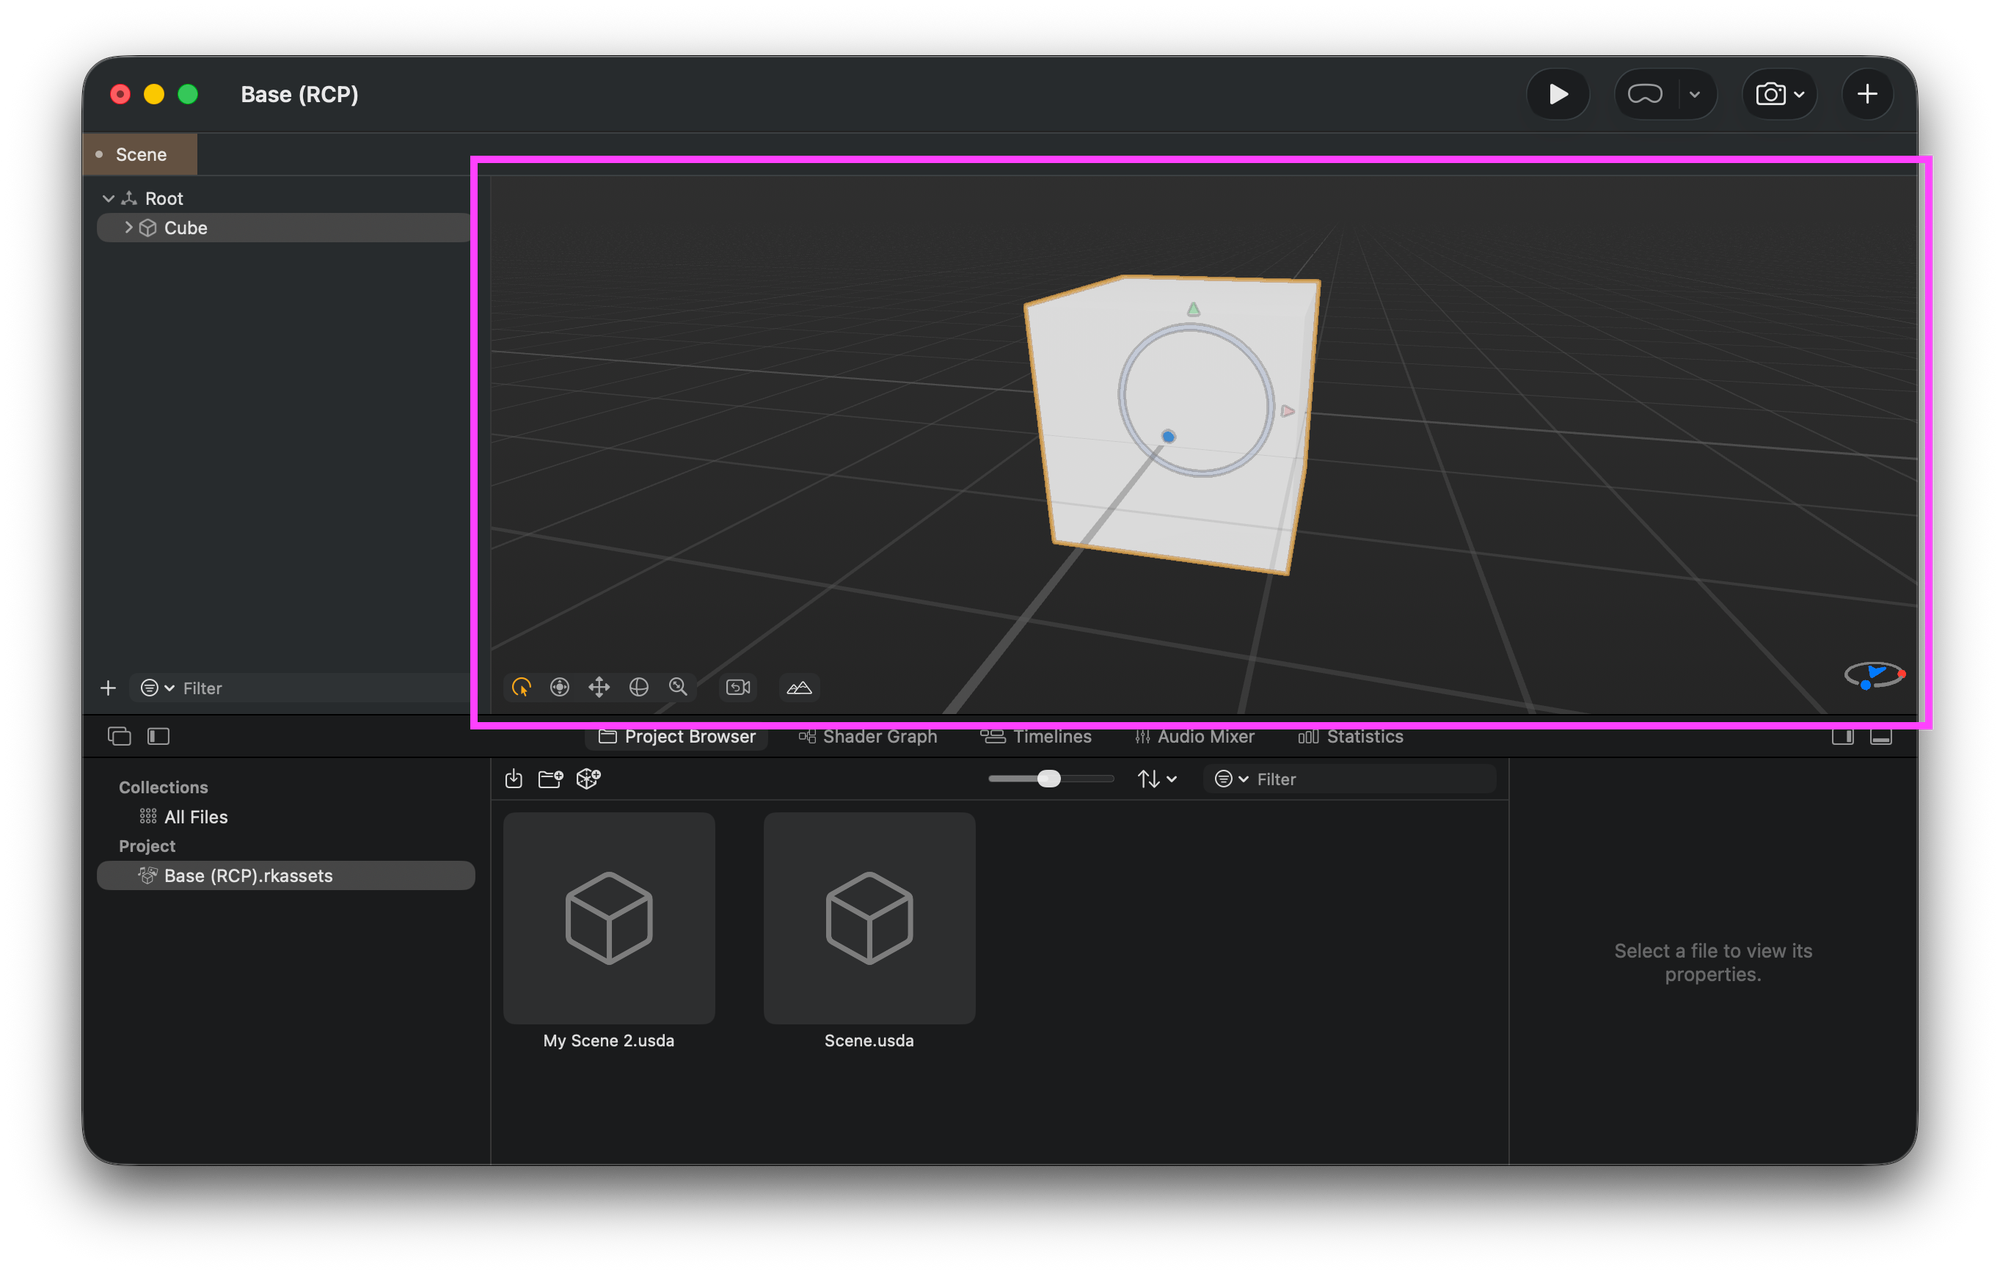The width and height of the screenshot is (2000, 1274).
Task: Collapse the Root node in hierarchy
Action: [108, 199]
